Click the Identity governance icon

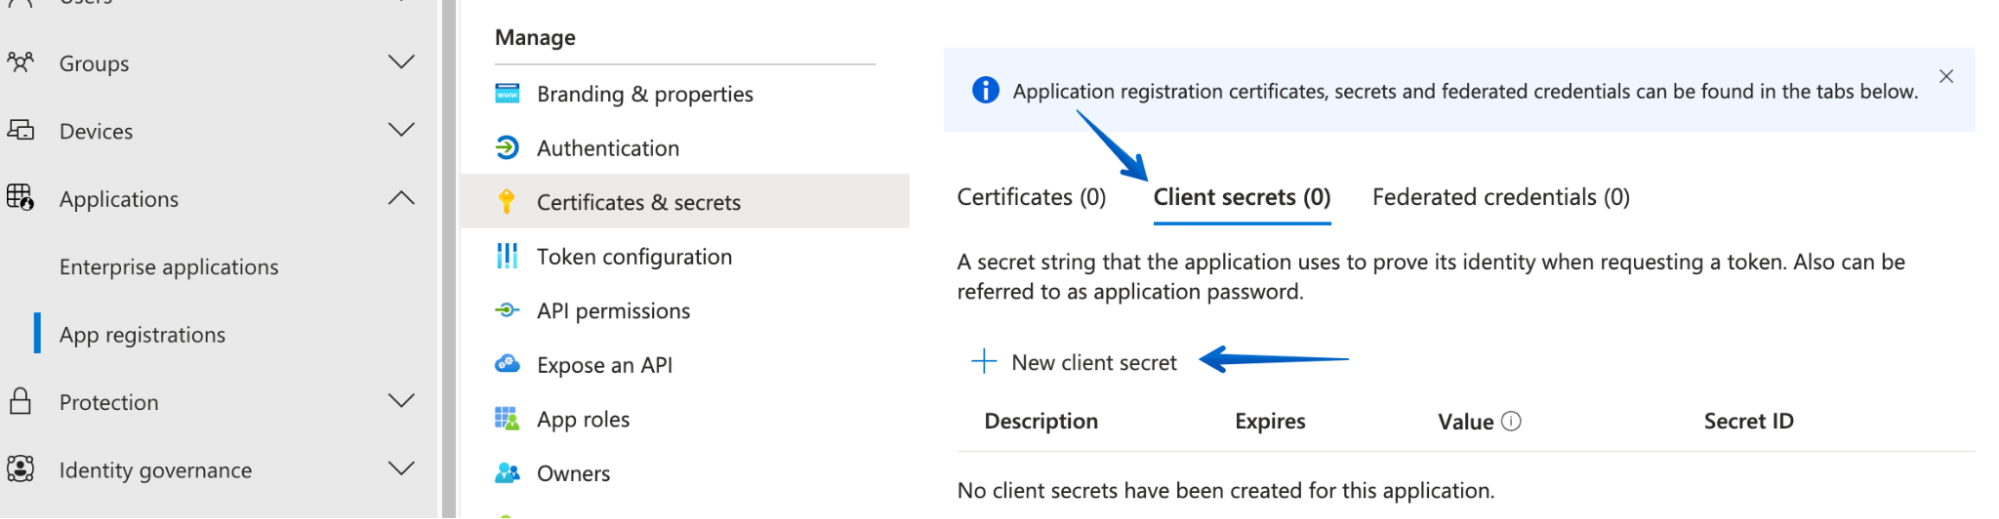pos(20,468)
